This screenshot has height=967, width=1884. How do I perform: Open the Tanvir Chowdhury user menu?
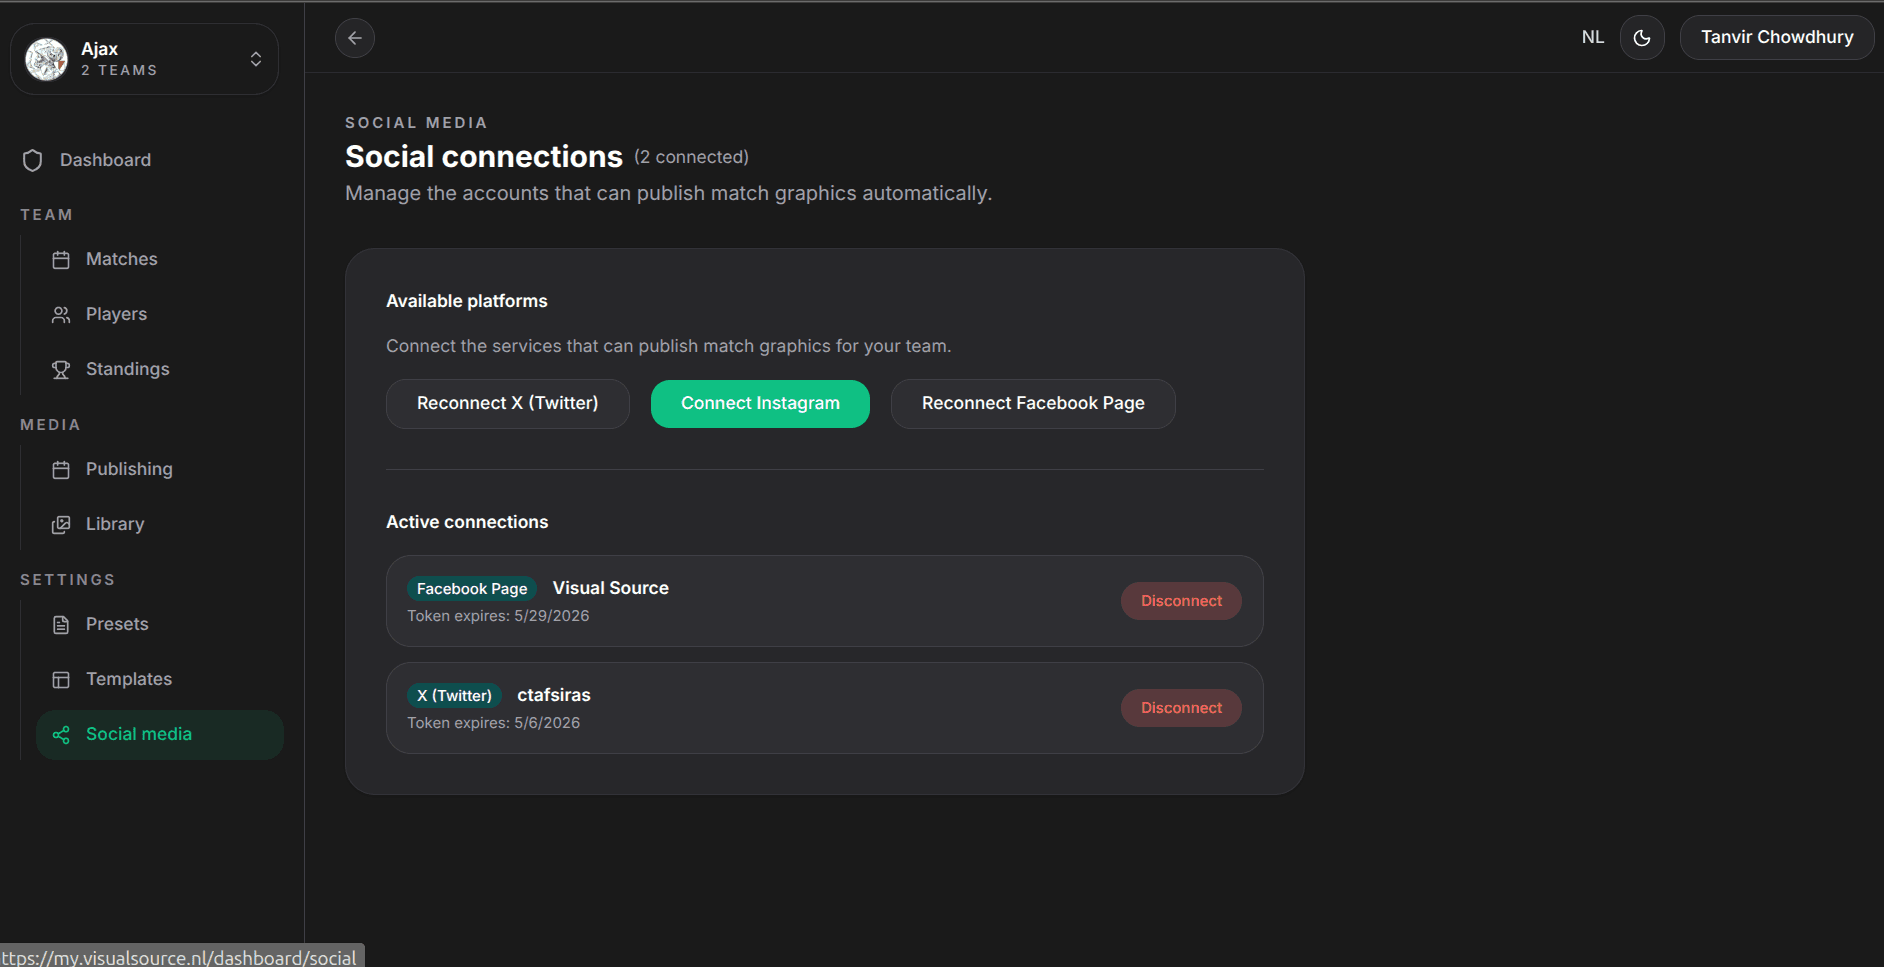point(1777,37)
